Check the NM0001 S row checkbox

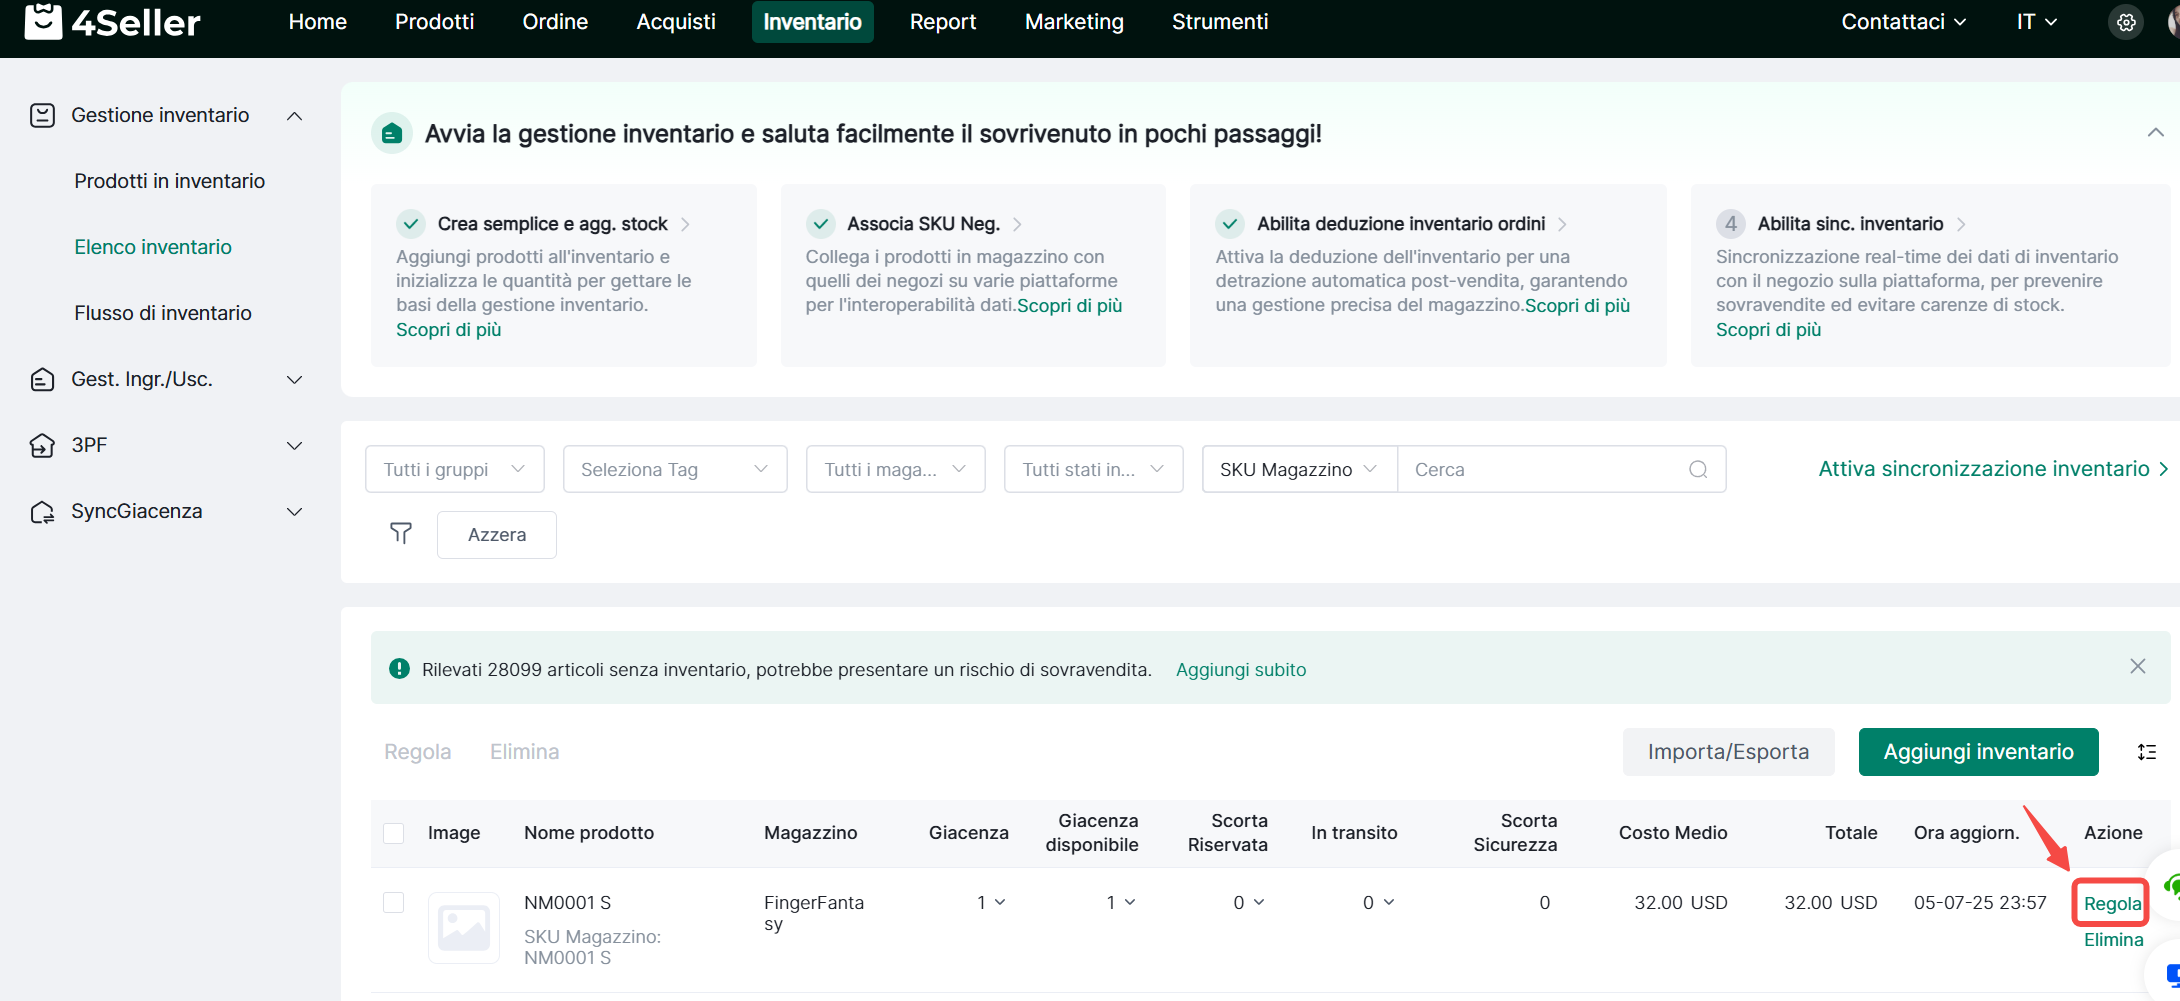(394, 902)
